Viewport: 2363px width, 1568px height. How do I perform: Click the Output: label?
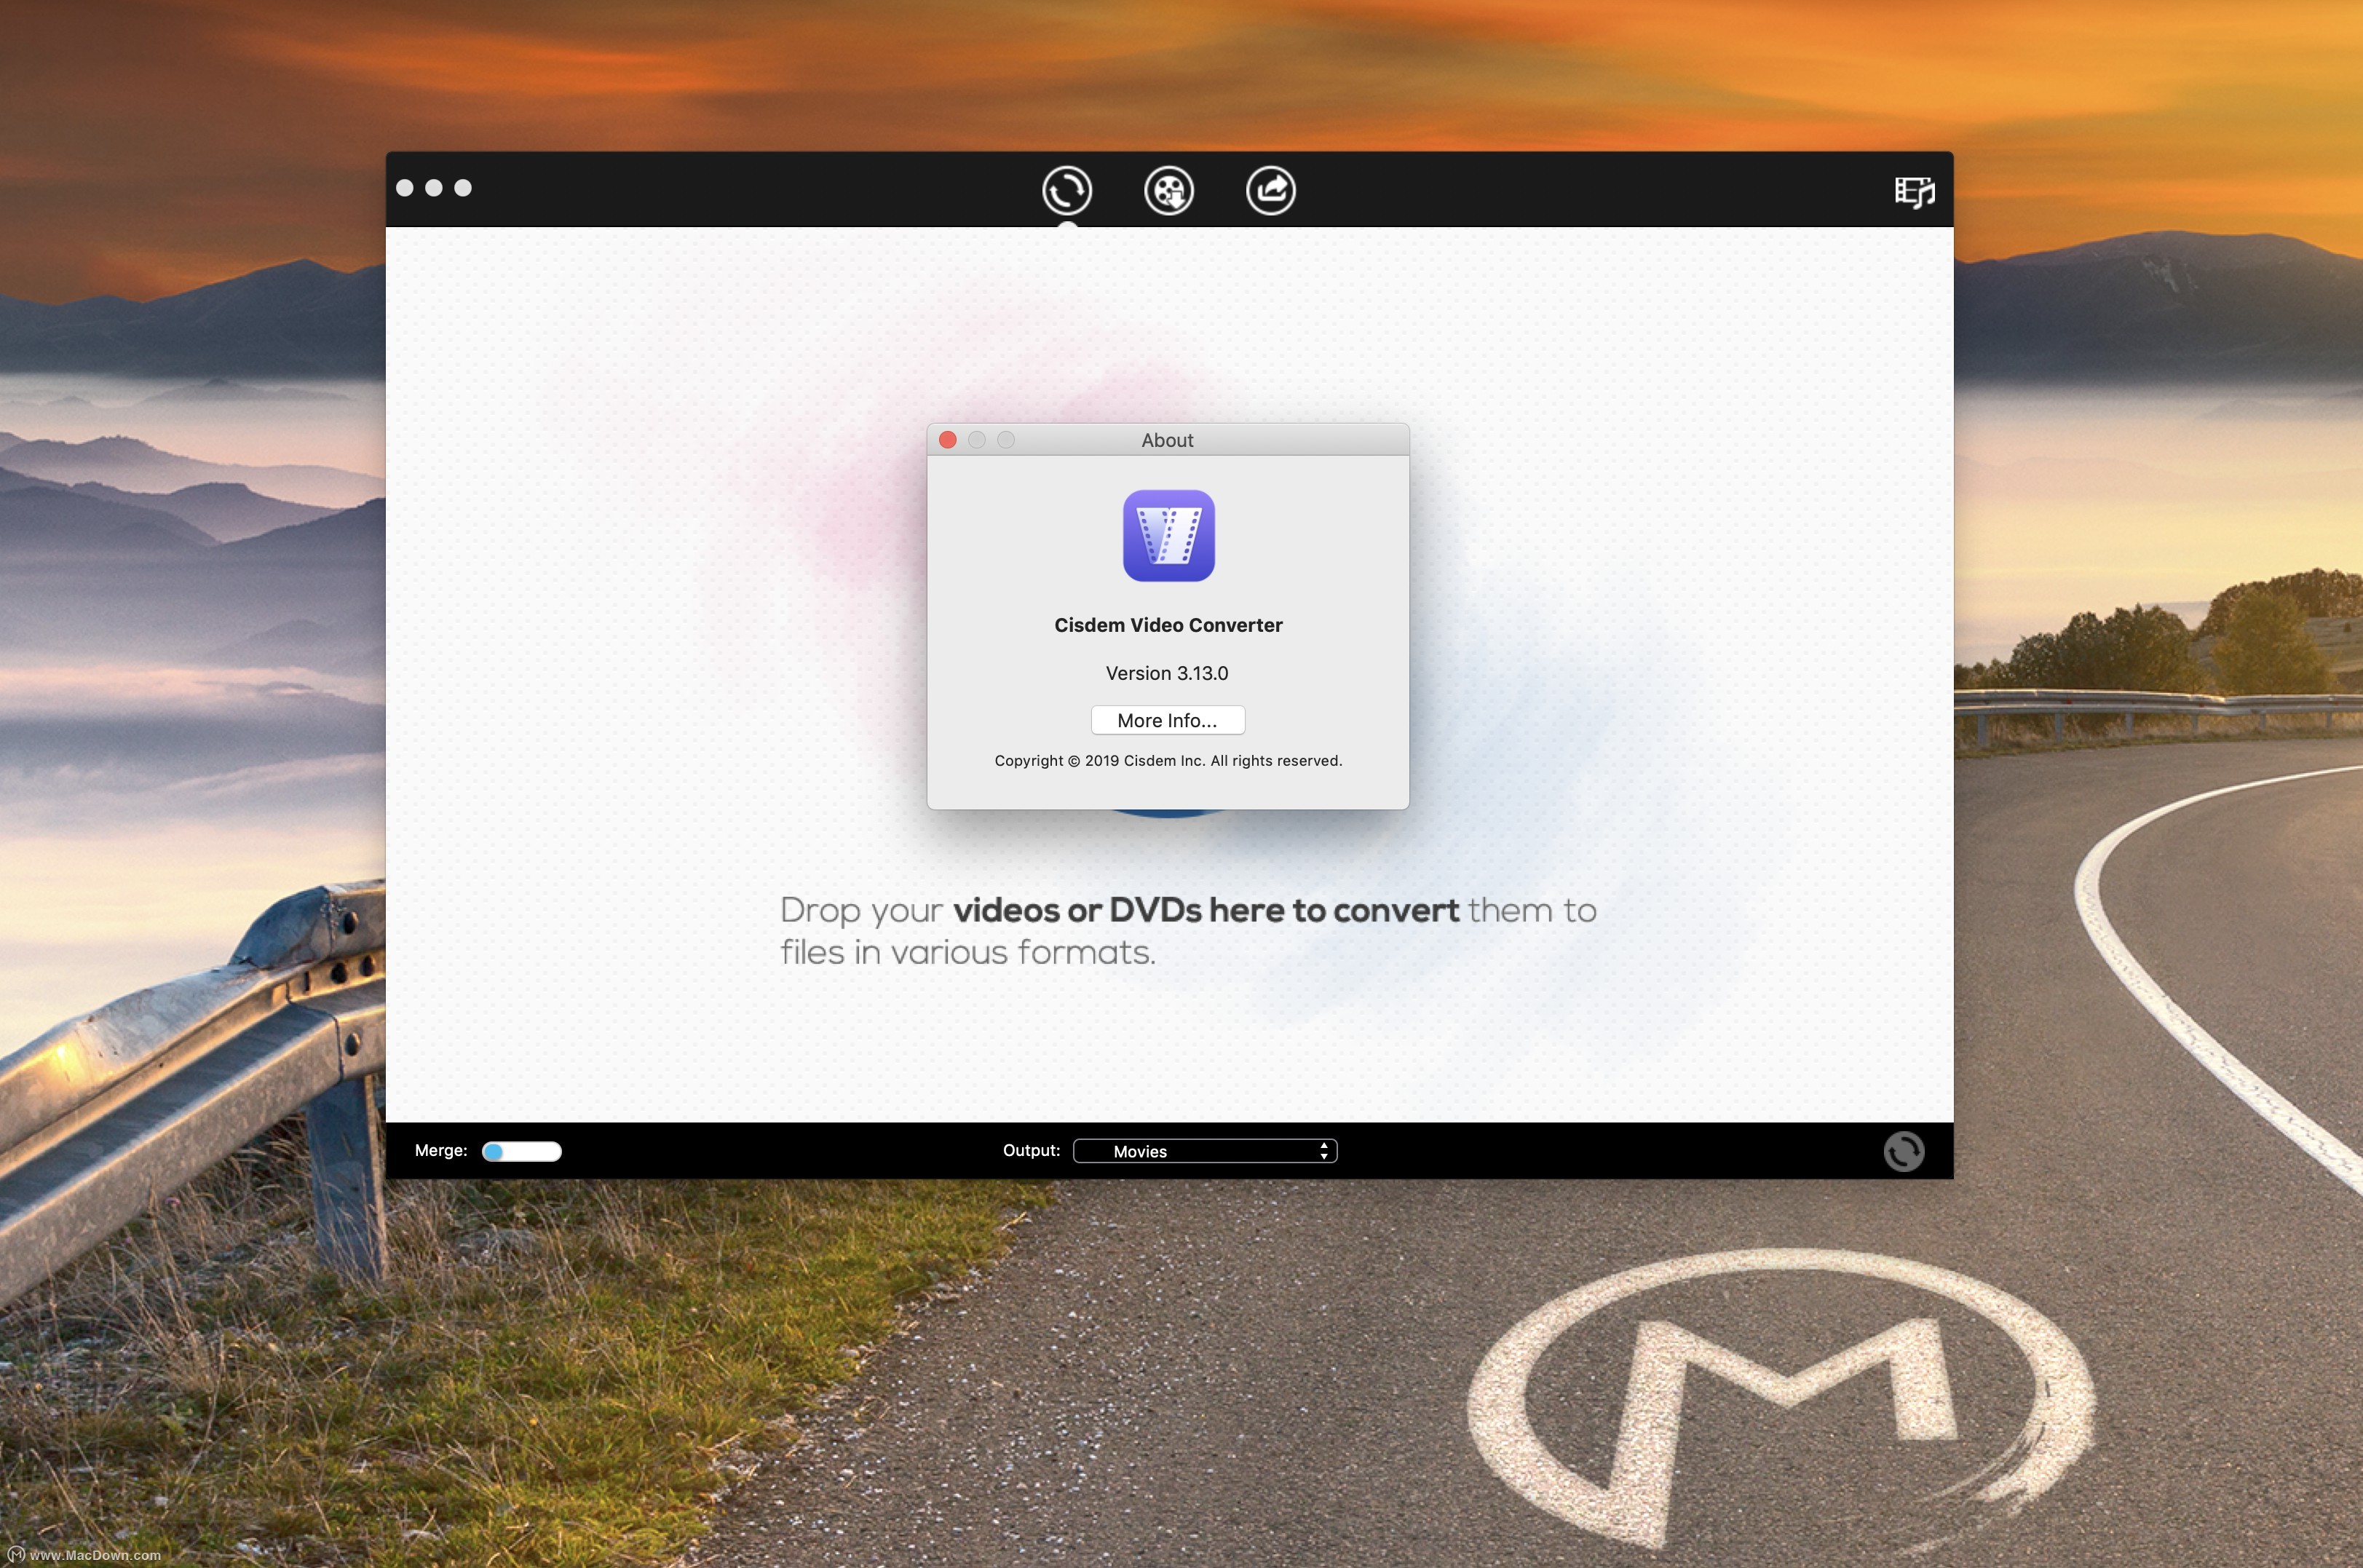pos(1031,1150)
